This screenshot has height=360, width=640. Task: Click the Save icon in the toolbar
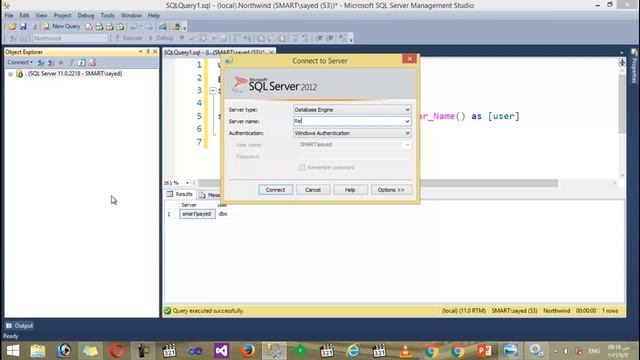[x=23, y=27]
